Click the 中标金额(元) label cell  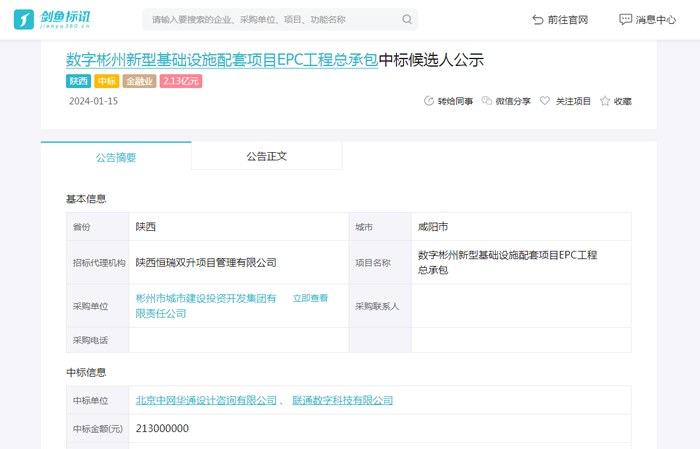98,428
